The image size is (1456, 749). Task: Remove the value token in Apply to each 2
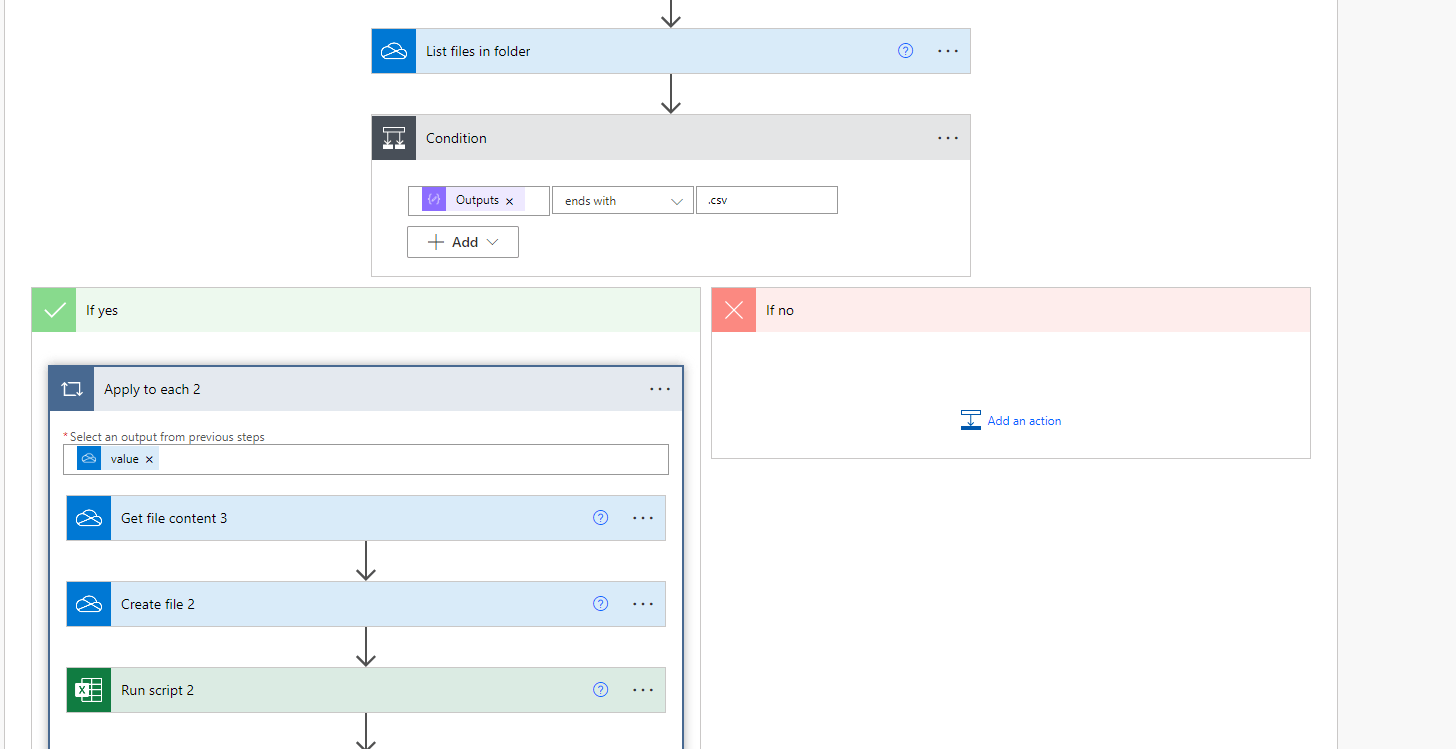coord(149,458)
